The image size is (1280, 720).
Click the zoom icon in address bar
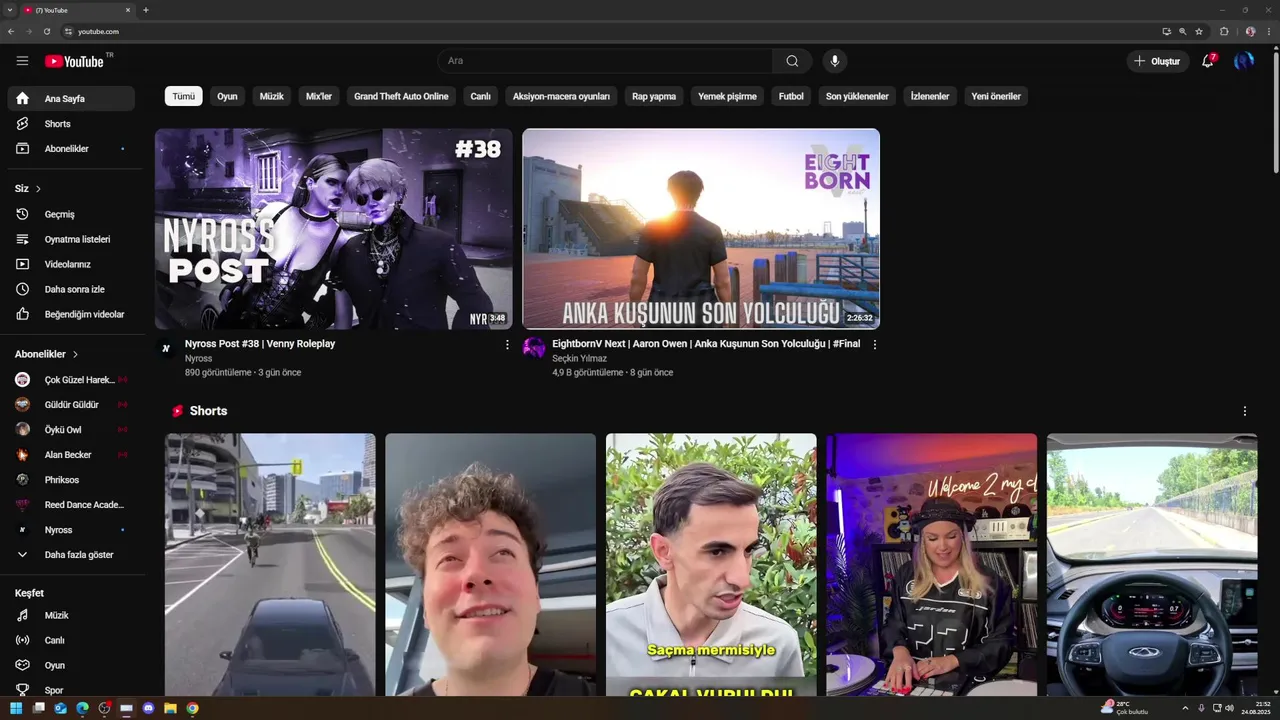(1183, 31)
